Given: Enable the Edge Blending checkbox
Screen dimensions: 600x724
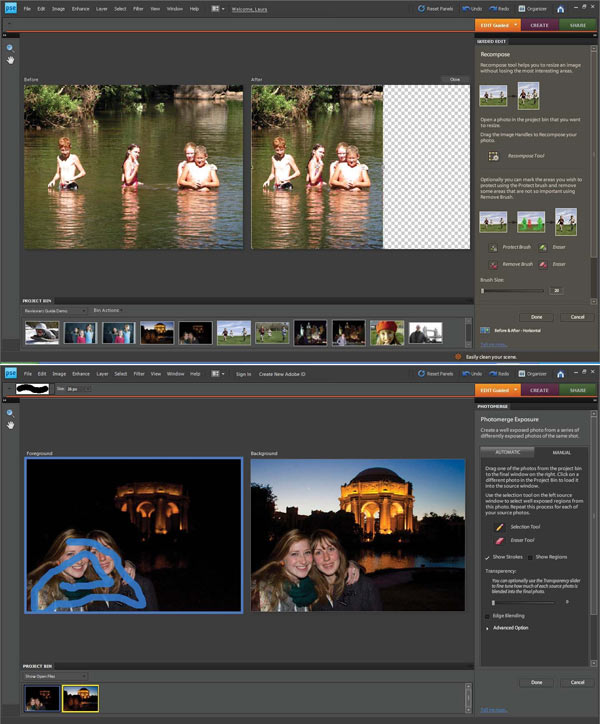Looking at the screenshot, I should pyautogui.click(x=487, y=616).
